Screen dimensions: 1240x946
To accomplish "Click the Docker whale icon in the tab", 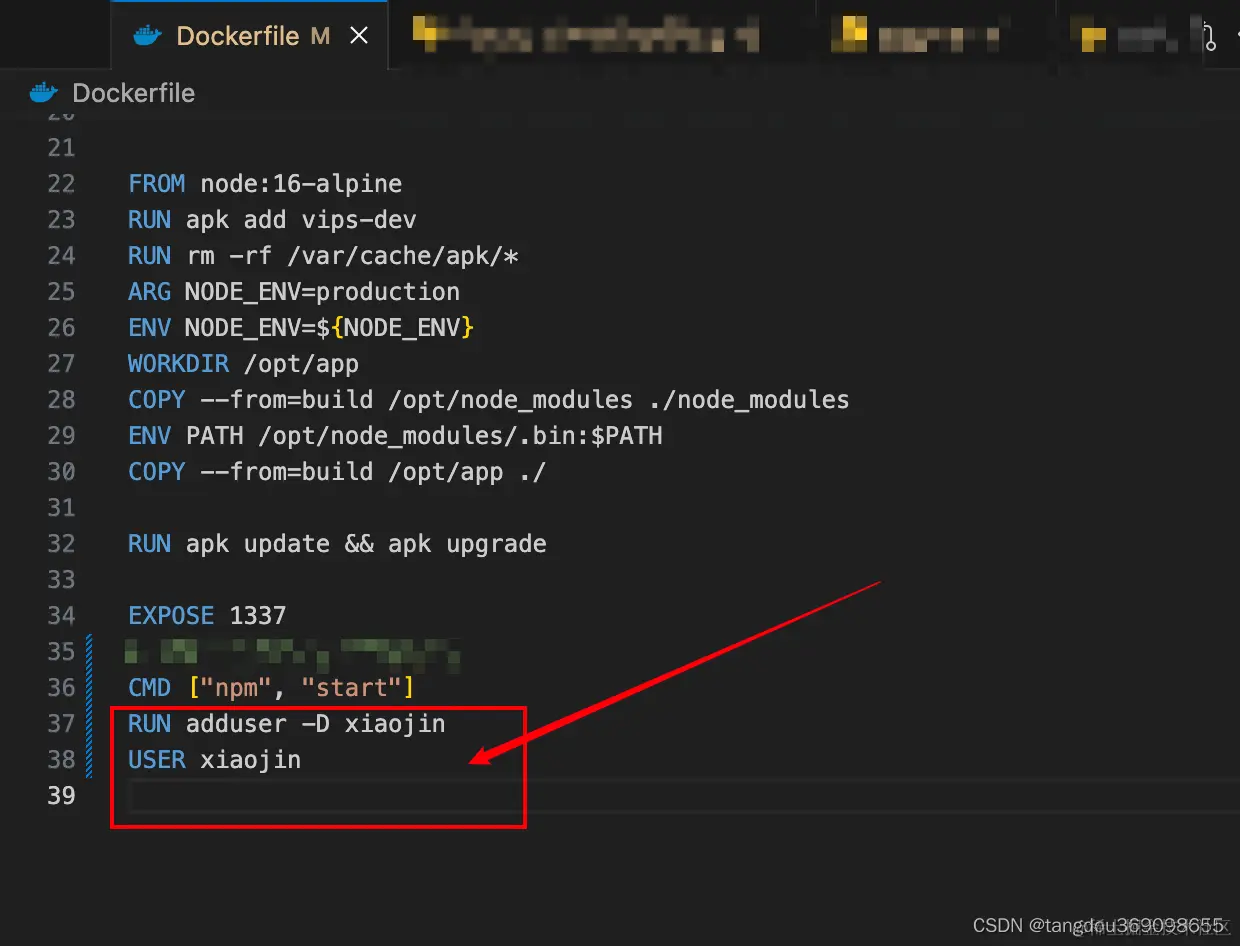I will click(147, 36).
